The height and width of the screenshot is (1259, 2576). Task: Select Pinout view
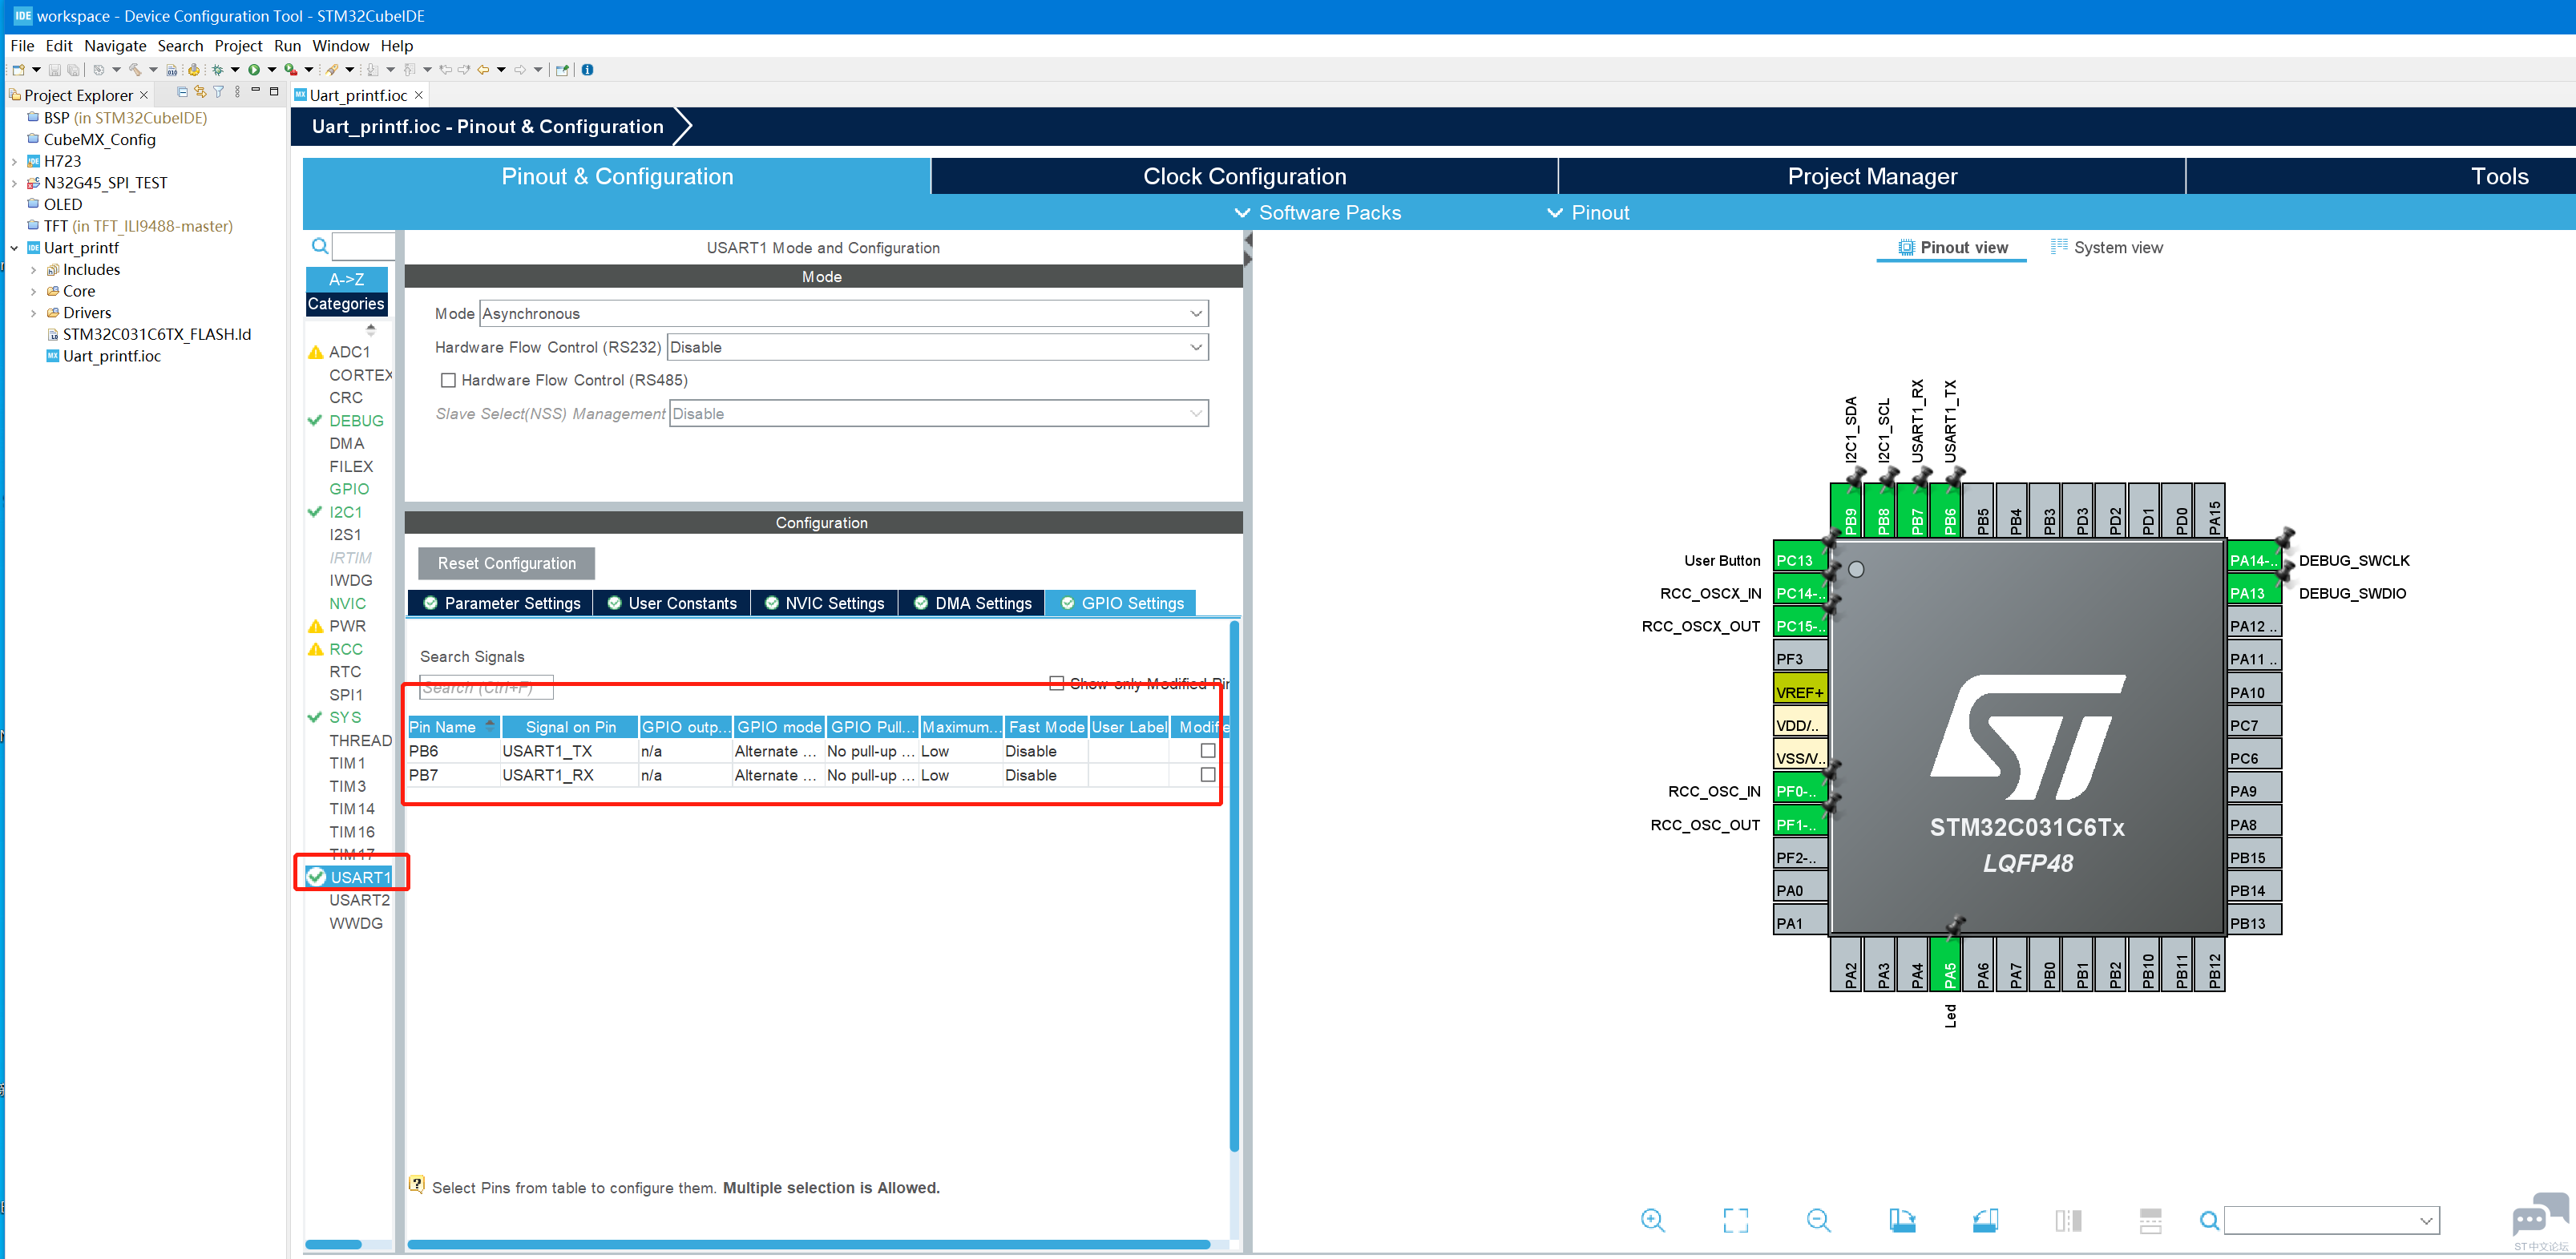click(1953, 247)
